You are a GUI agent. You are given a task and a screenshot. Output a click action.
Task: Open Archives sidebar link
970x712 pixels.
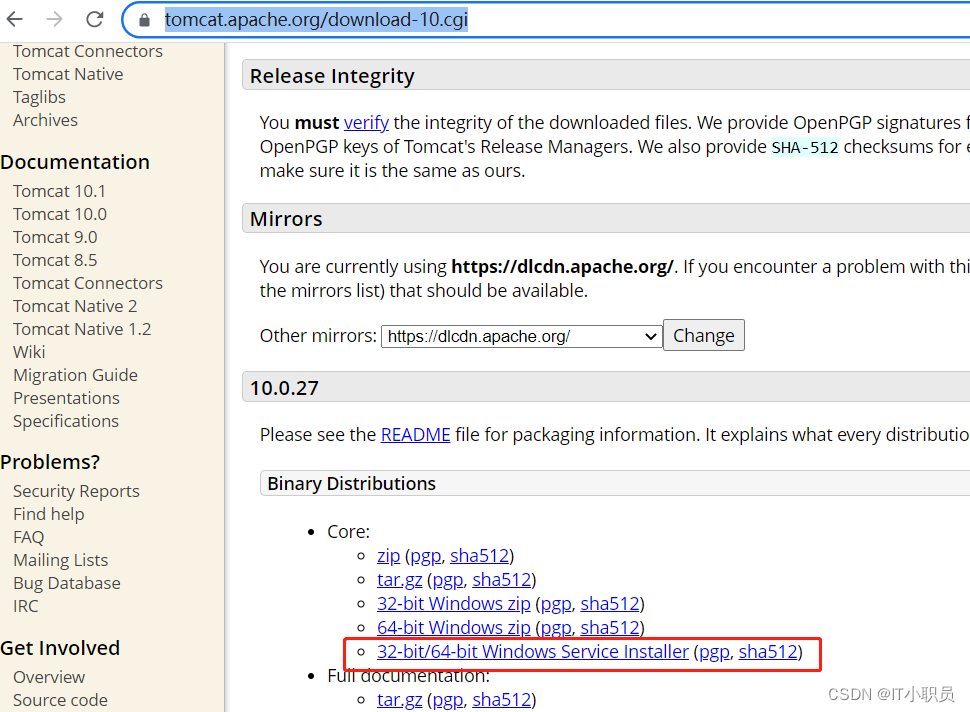[x=45, y=120]
